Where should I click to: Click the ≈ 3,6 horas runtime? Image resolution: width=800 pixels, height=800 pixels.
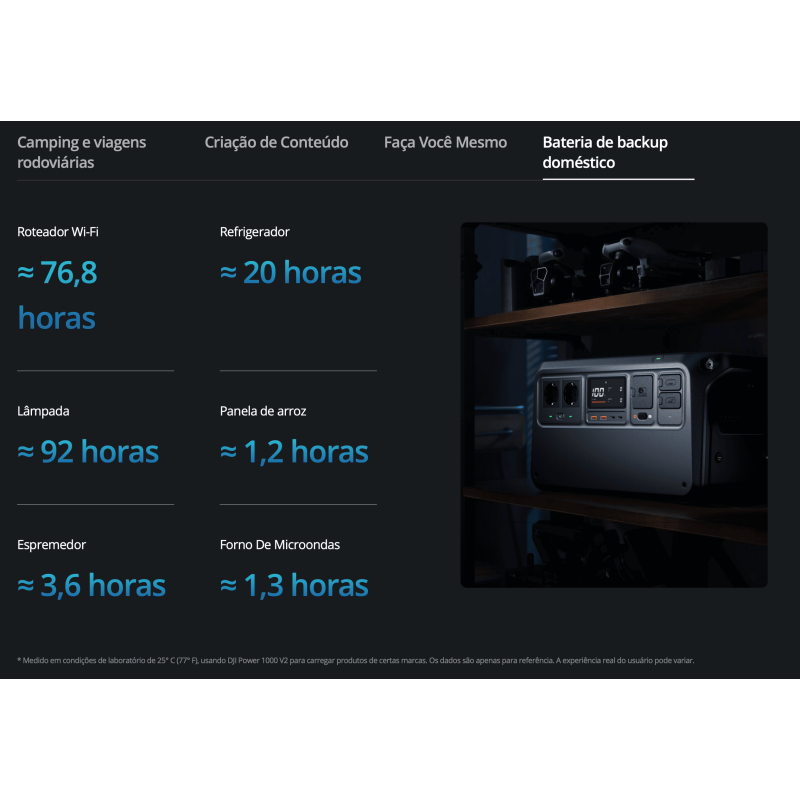tap(92, 585)
